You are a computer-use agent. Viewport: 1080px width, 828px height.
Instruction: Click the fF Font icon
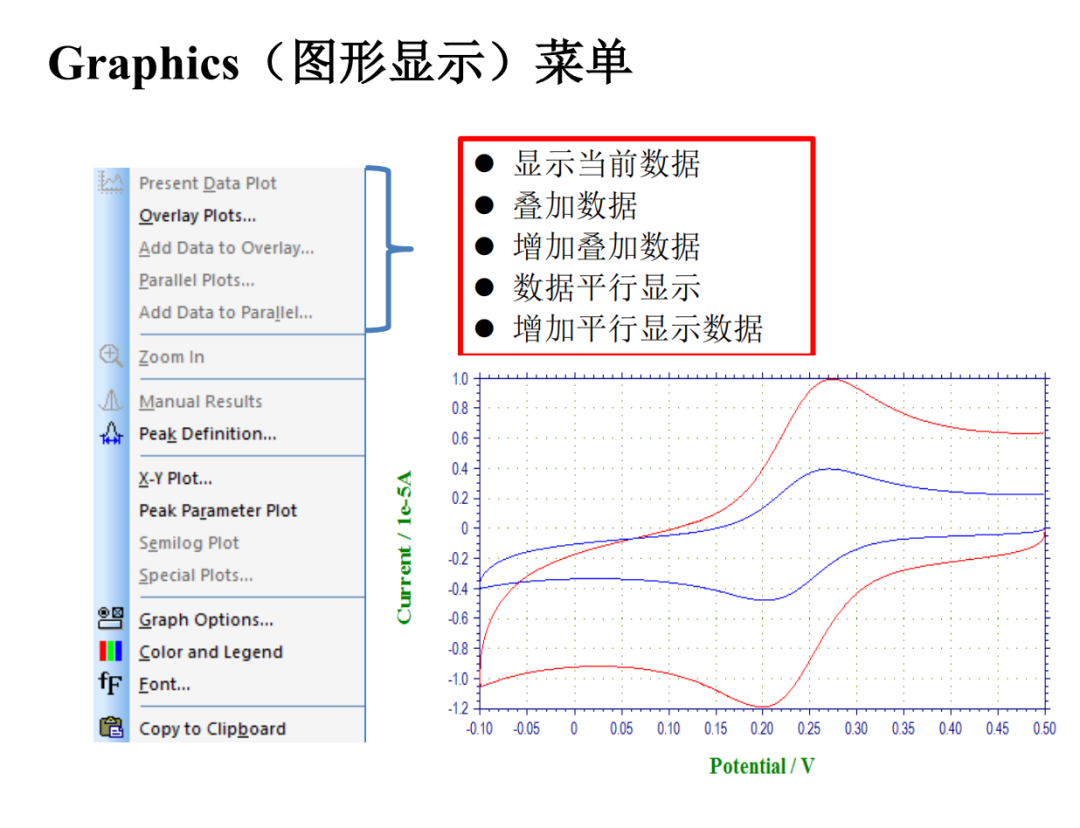point(110,683)
